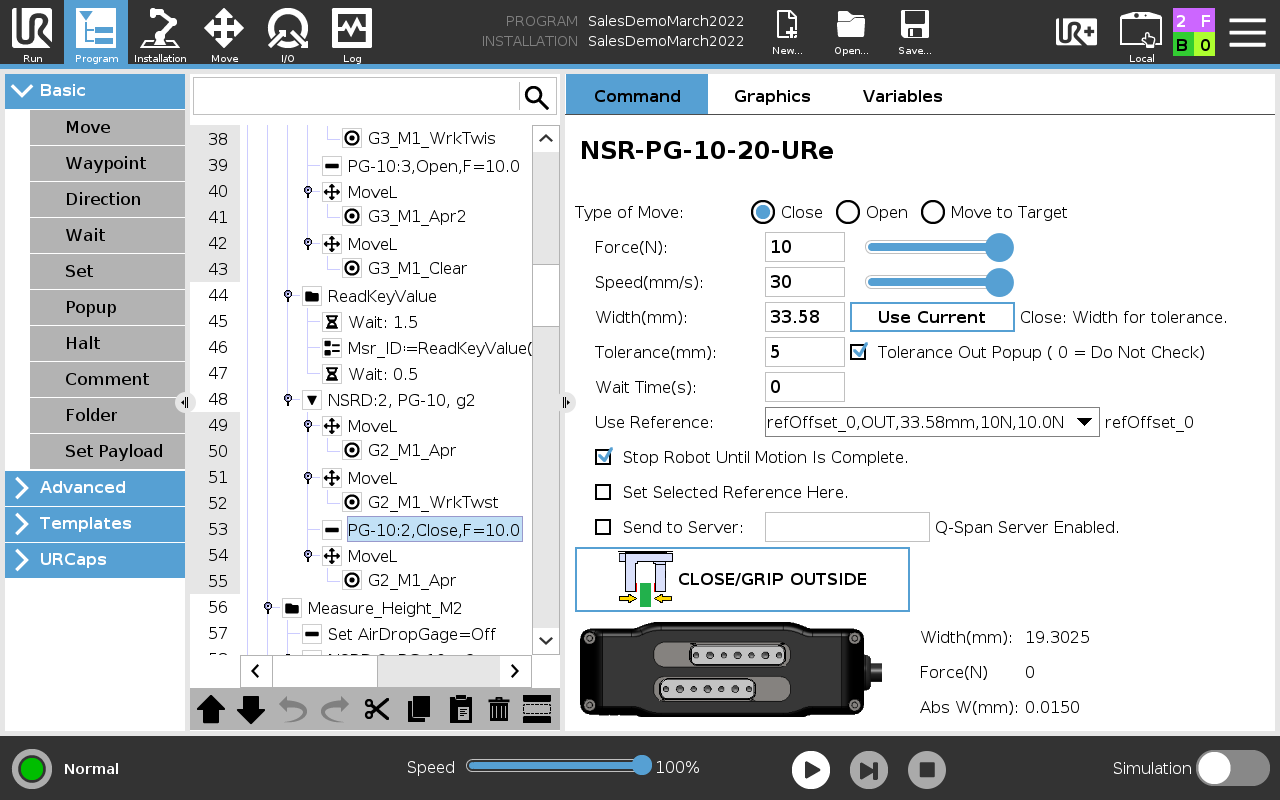Click the Width(mm) input field
The height and width of the screenshot is (800, 1280).
[805, 317]
